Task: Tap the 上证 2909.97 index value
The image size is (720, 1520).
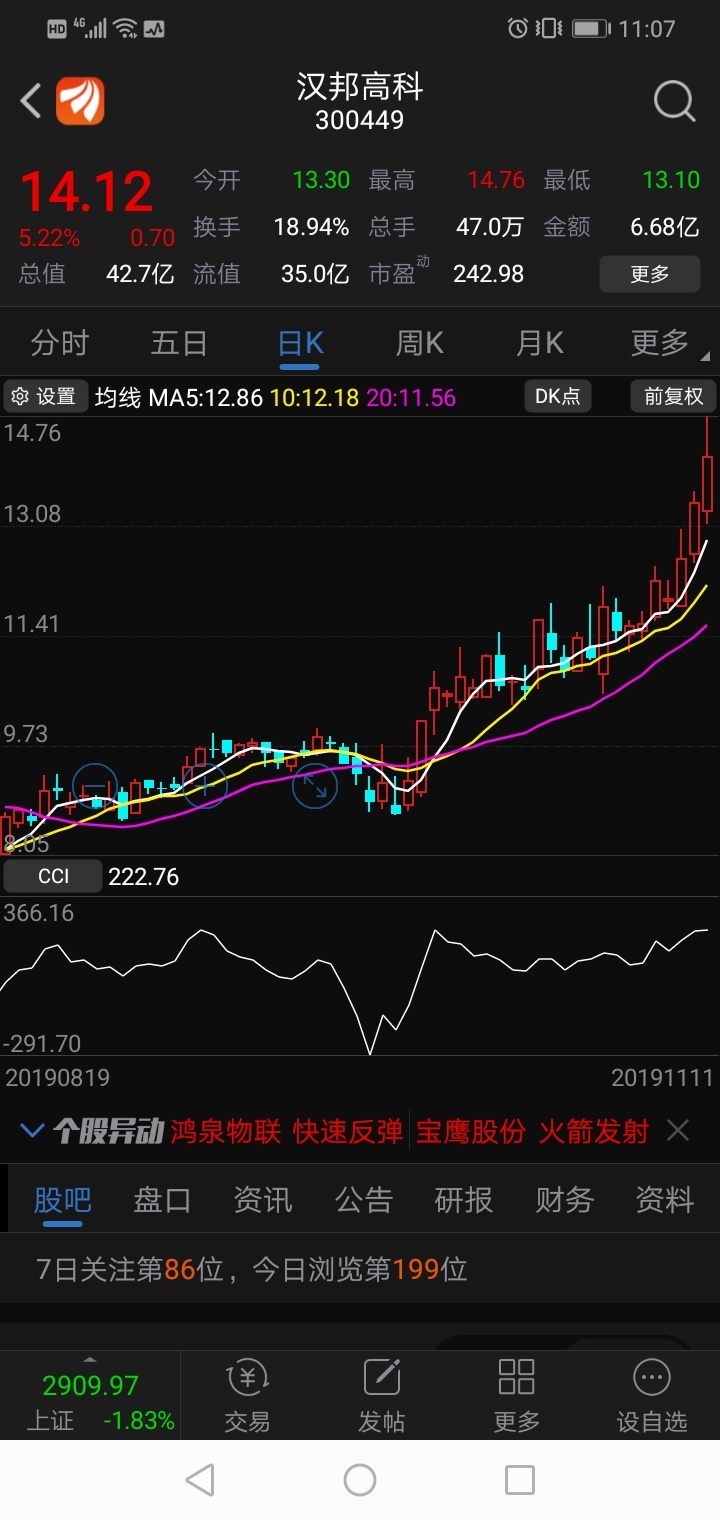Action: pos(90,1385)
